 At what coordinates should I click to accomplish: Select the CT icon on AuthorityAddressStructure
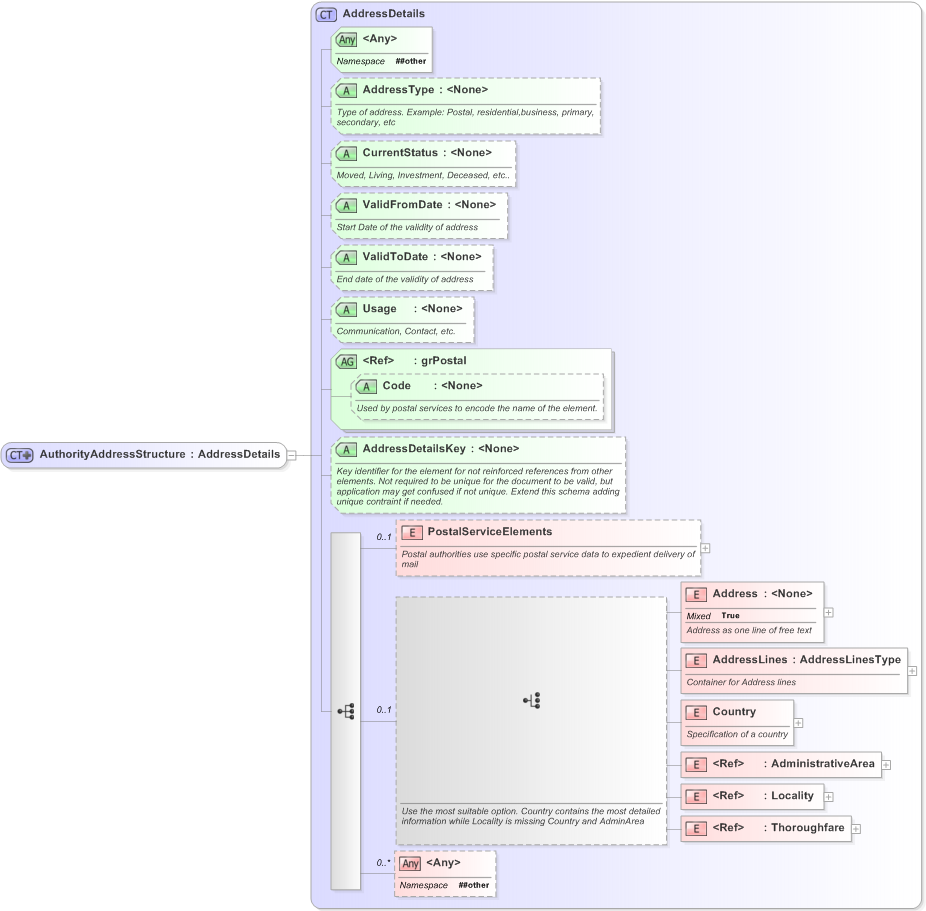coord(16,454)
